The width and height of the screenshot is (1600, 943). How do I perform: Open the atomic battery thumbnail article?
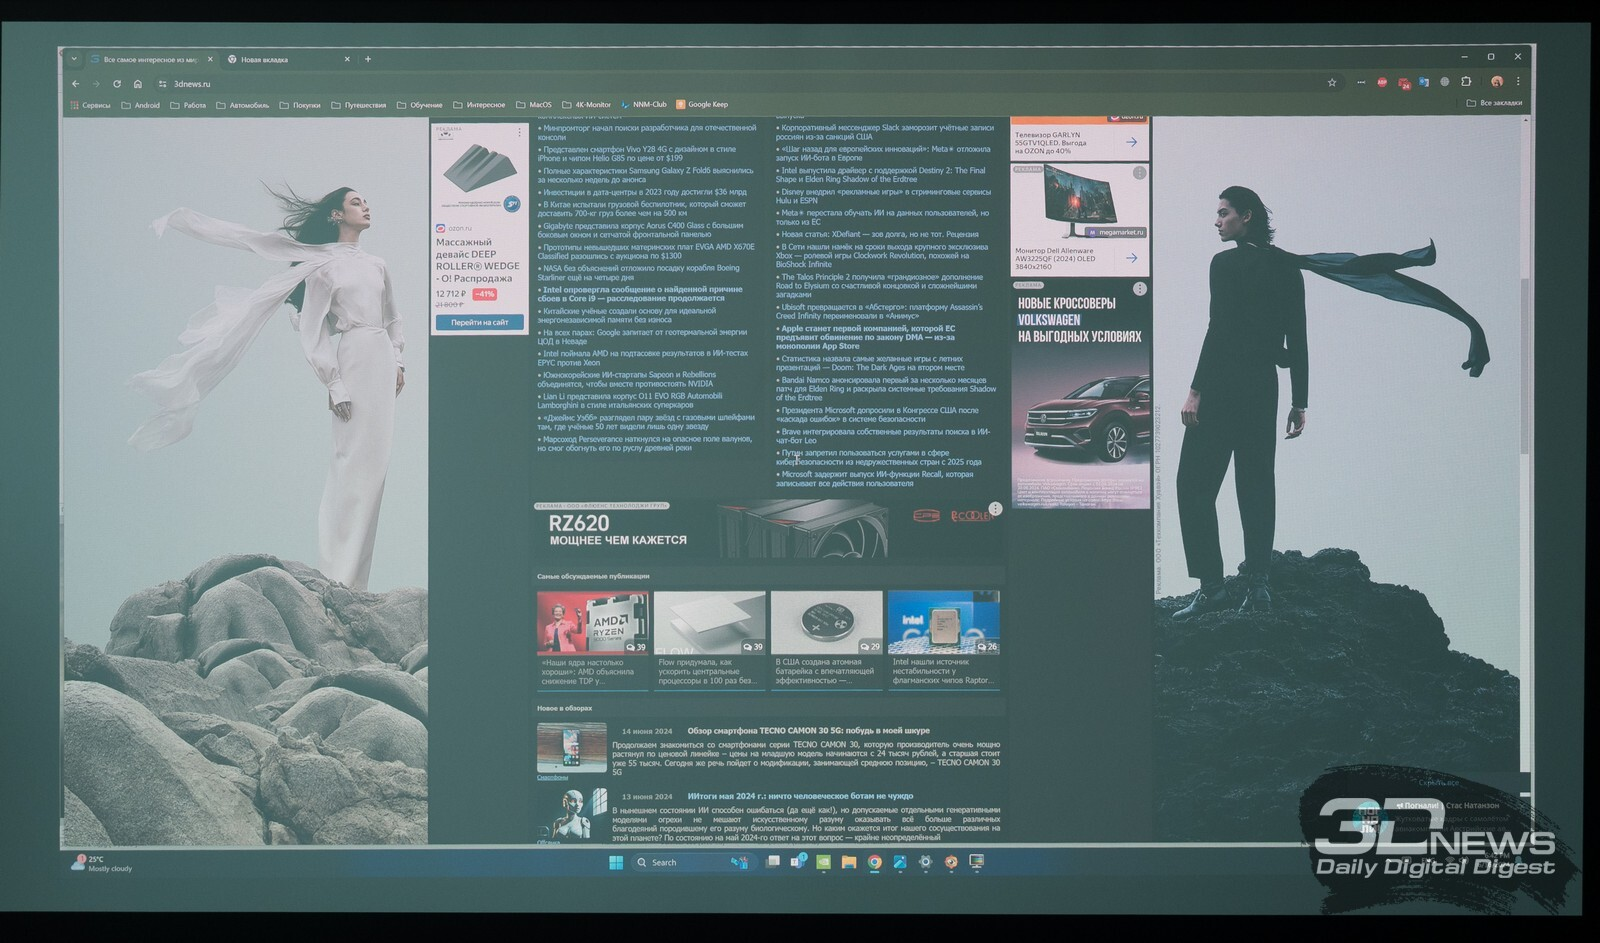pyautogui.click(x=826, y=622)
